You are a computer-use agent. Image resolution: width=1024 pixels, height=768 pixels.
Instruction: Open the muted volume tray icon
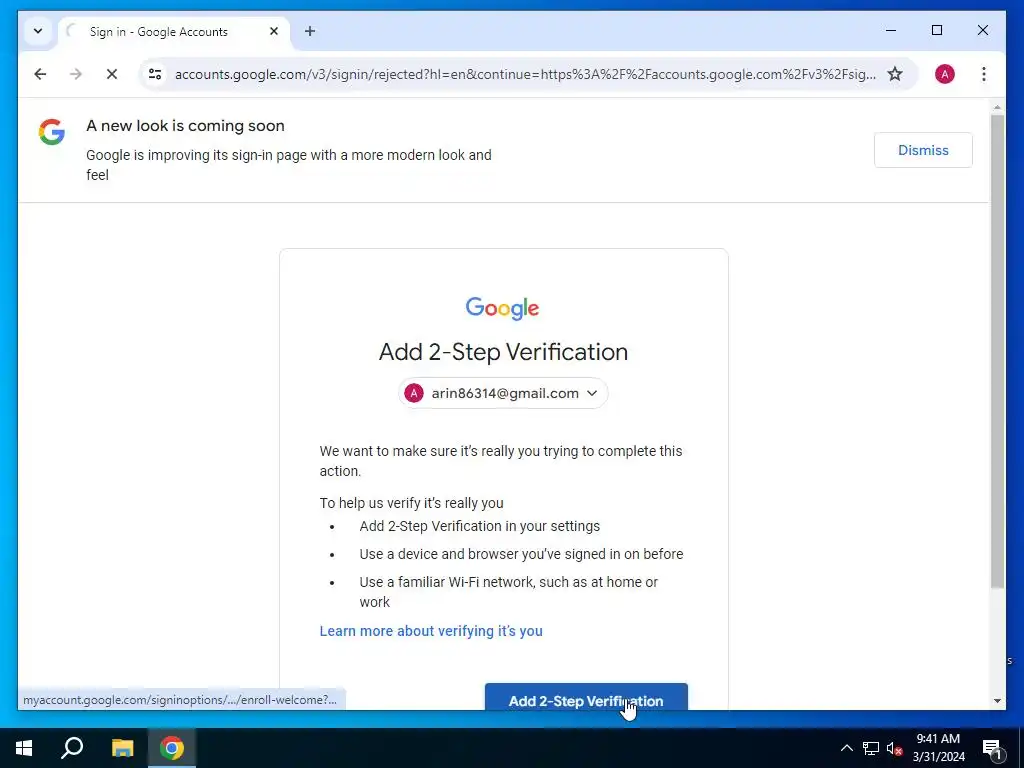click(x=894, y=748)
